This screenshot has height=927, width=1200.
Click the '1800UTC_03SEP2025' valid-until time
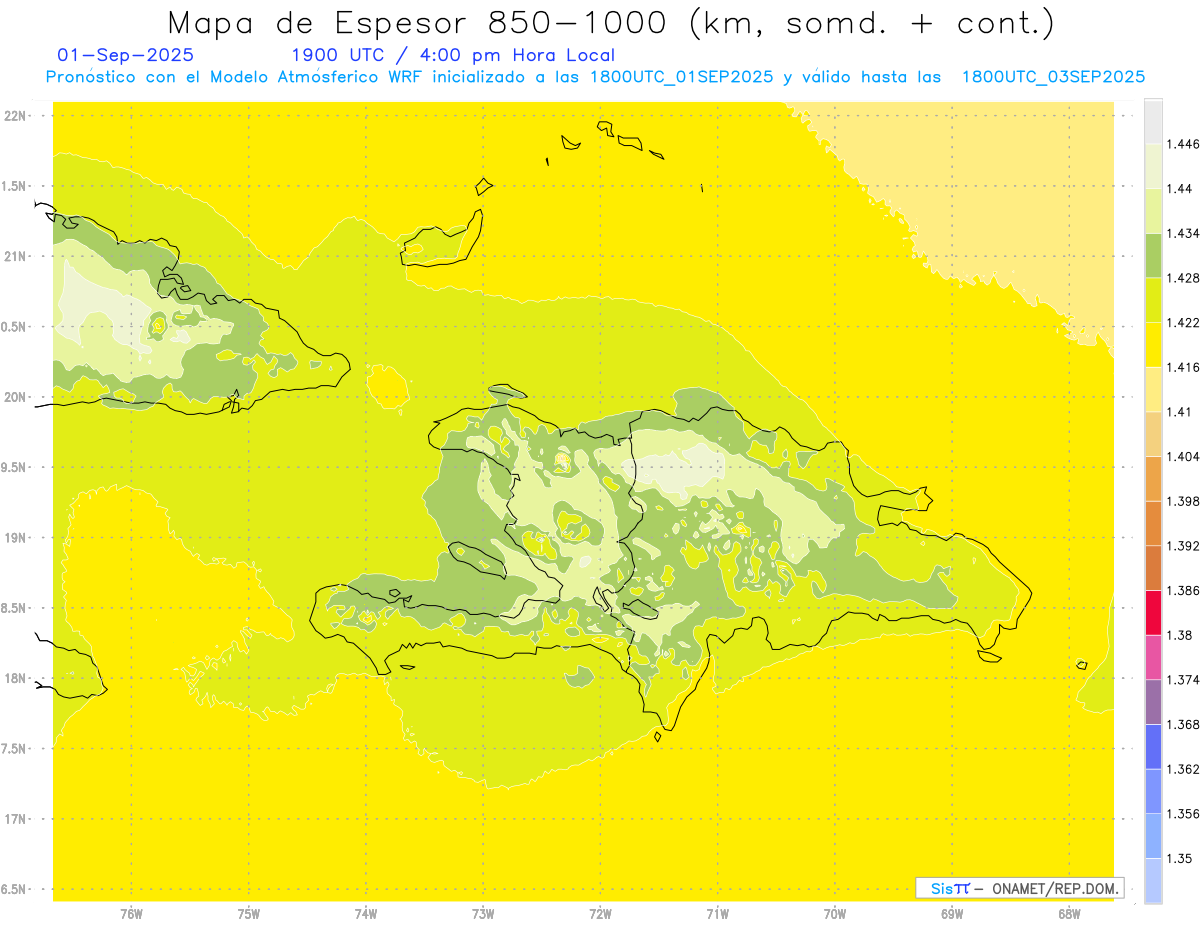pos(1053,77)
